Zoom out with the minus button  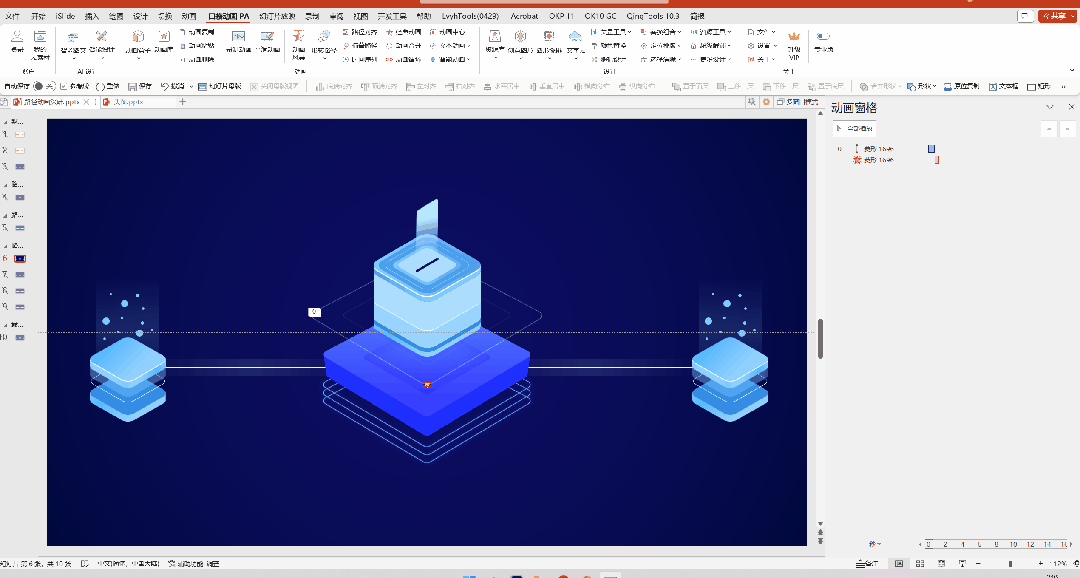(978, 564)
